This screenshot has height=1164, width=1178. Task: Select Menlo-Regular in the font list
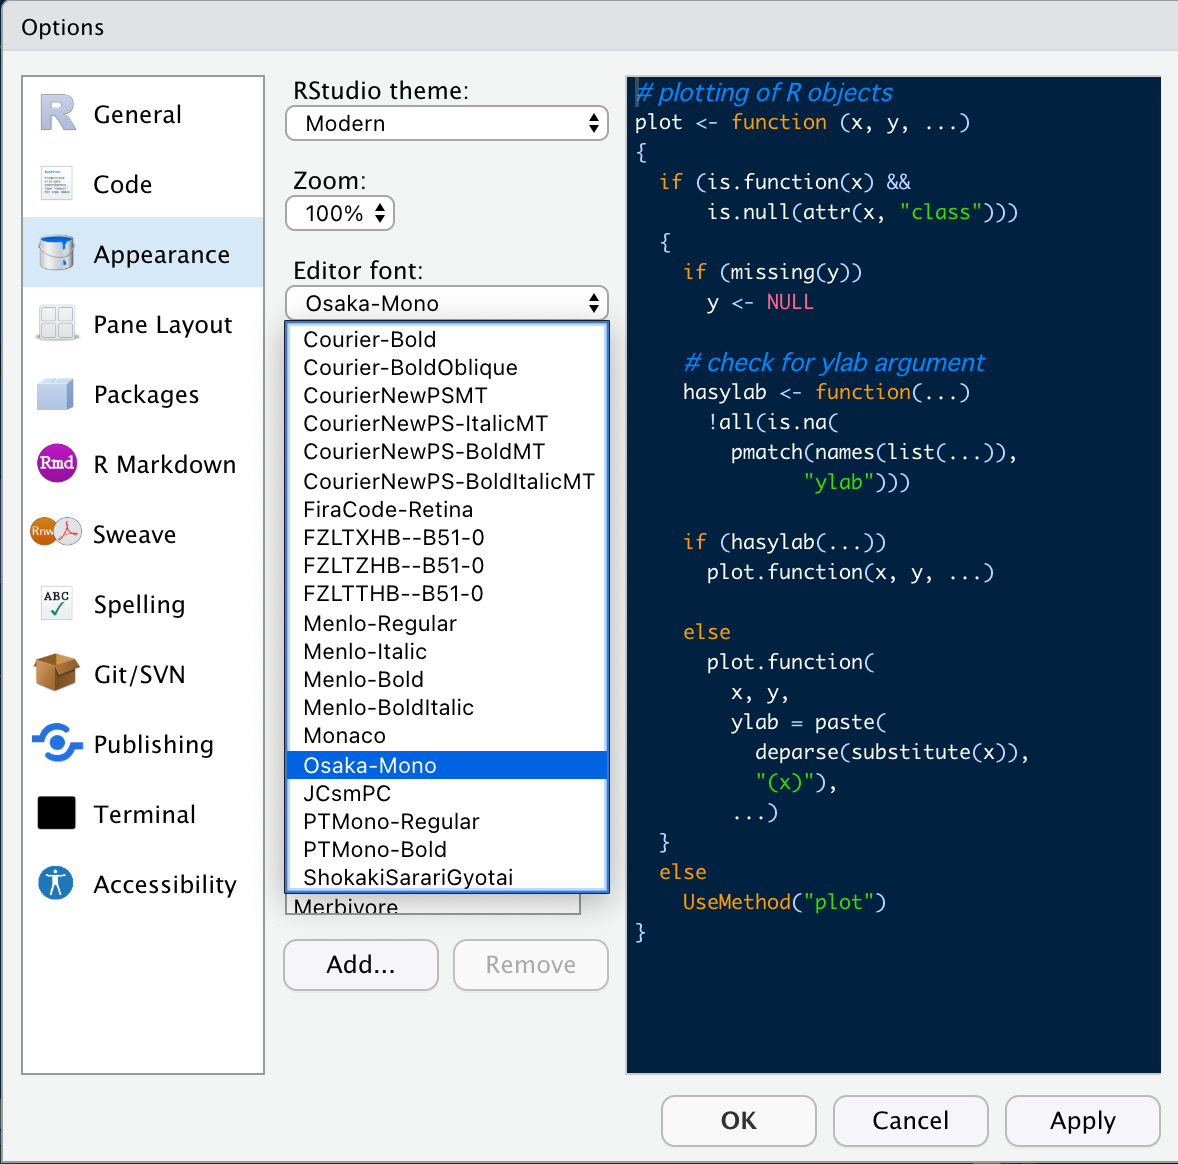point(380,624)
